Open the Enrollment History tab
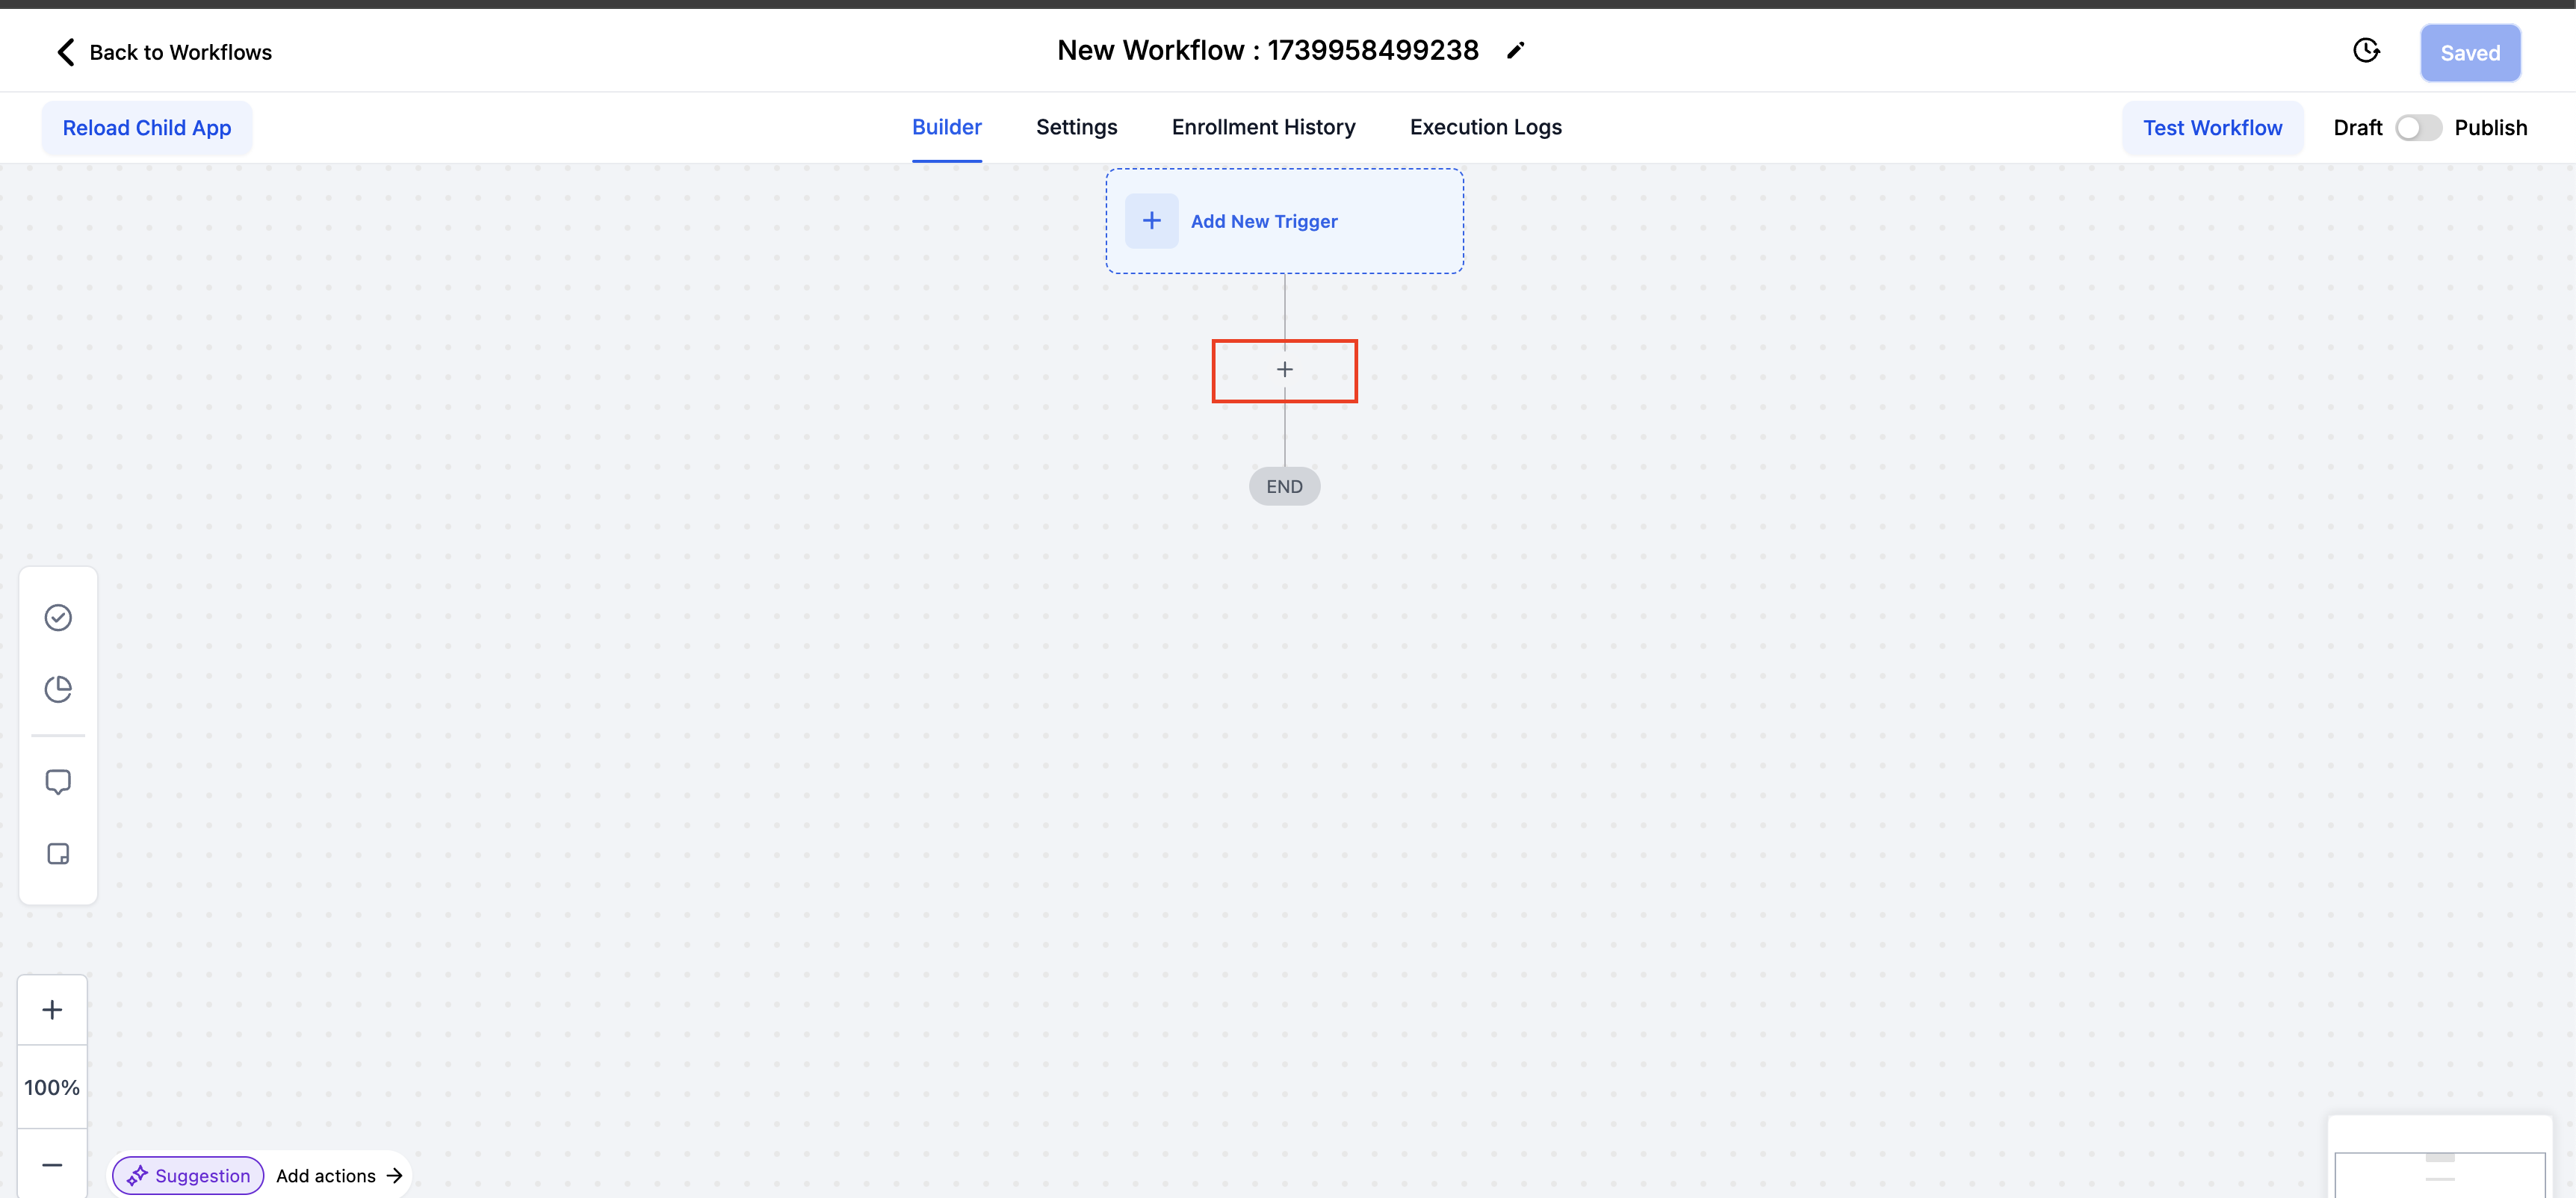Screen dimensions: 2576x1198 [1263, 127]
